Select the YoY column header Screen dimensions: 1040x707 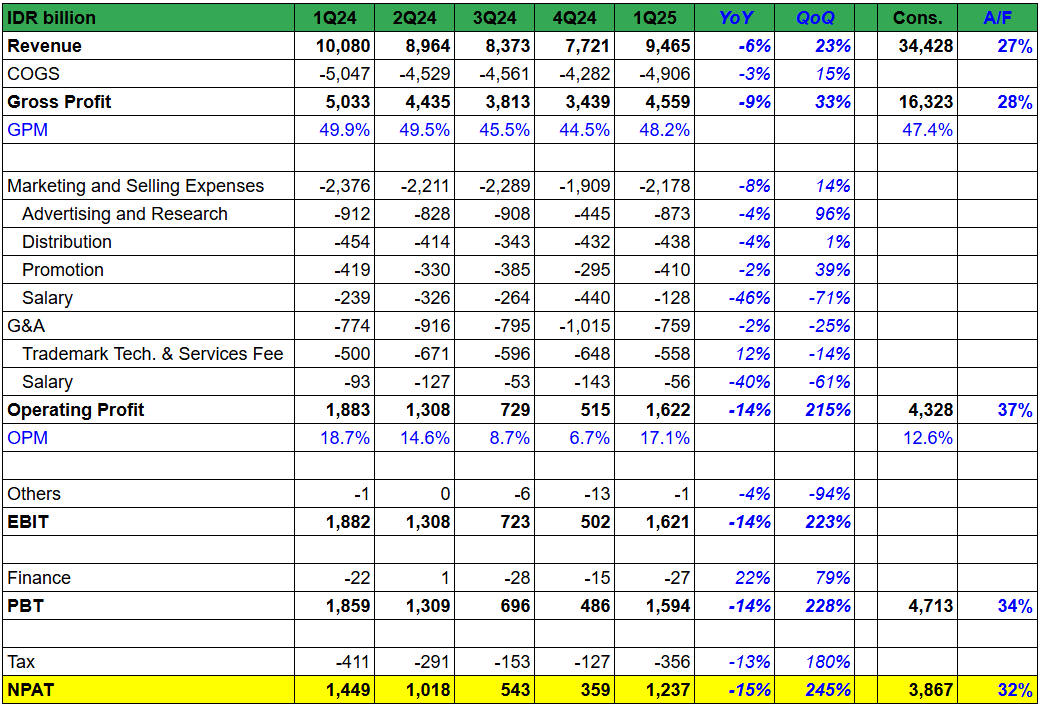[734, 18]
